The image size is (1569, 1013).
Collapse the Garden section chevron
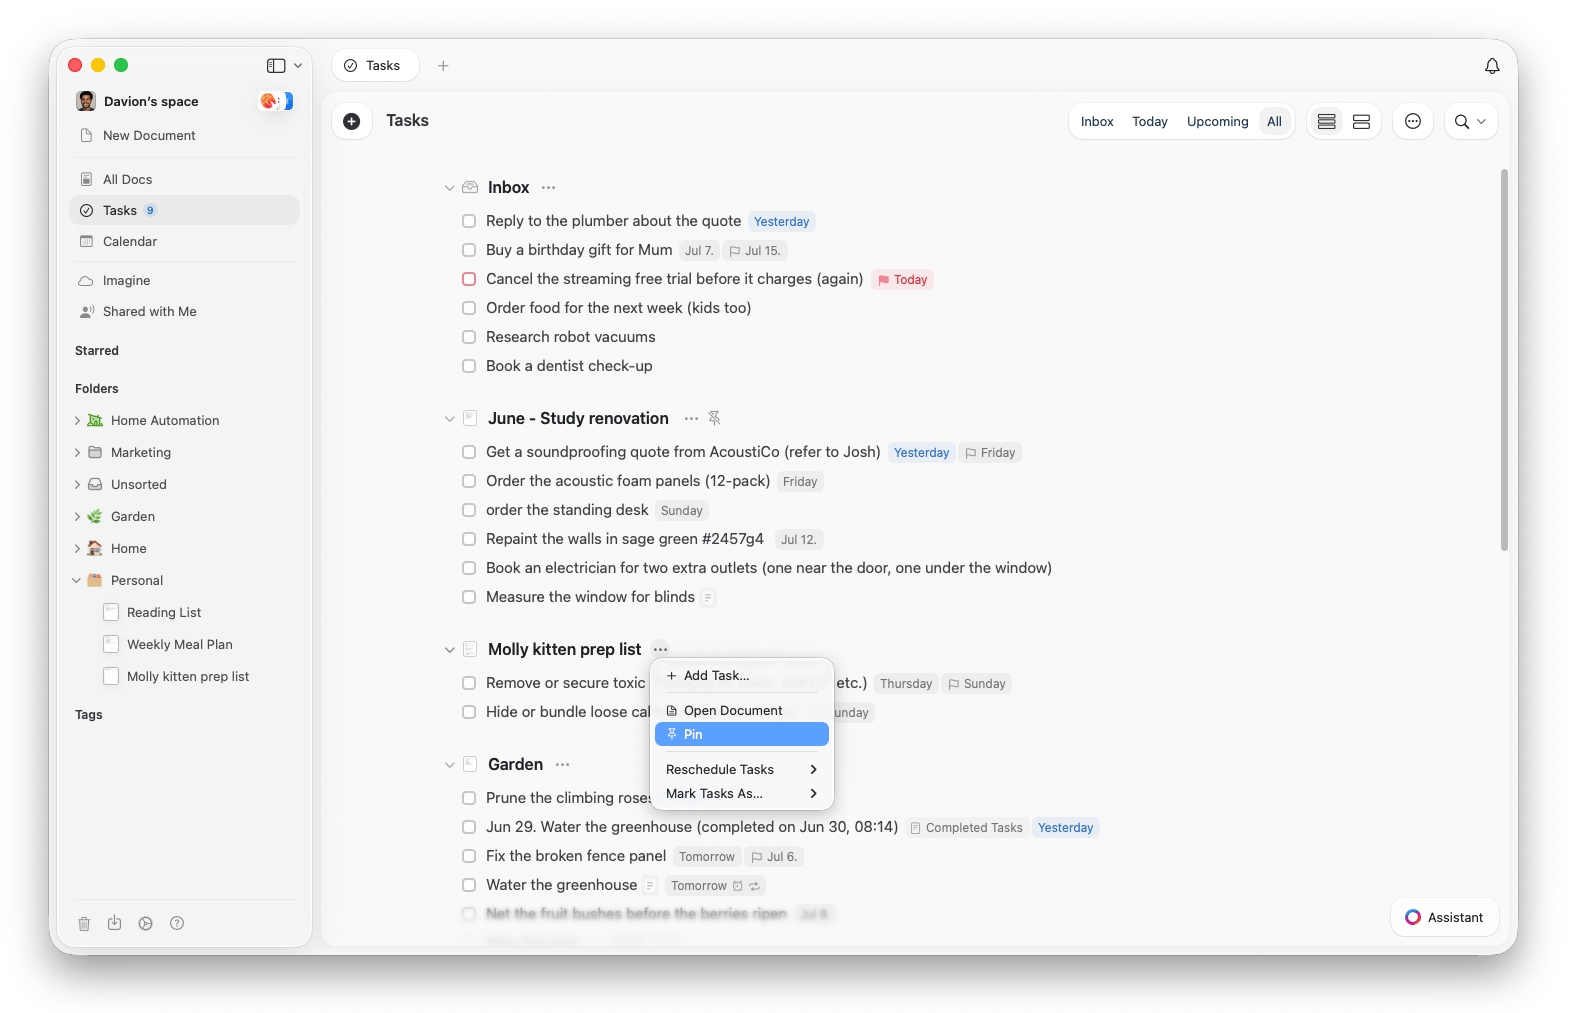coord(450,765)
